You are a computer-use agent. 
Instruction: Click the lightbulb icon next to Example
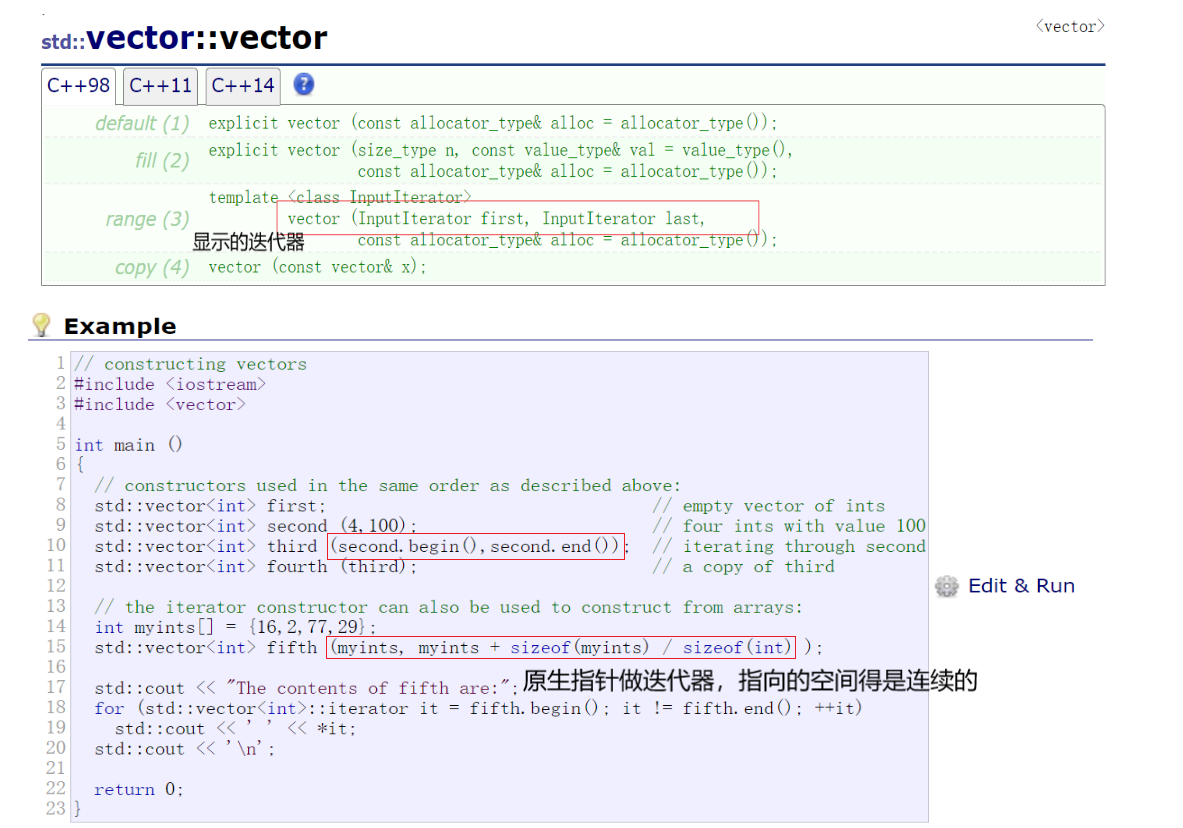41,324
